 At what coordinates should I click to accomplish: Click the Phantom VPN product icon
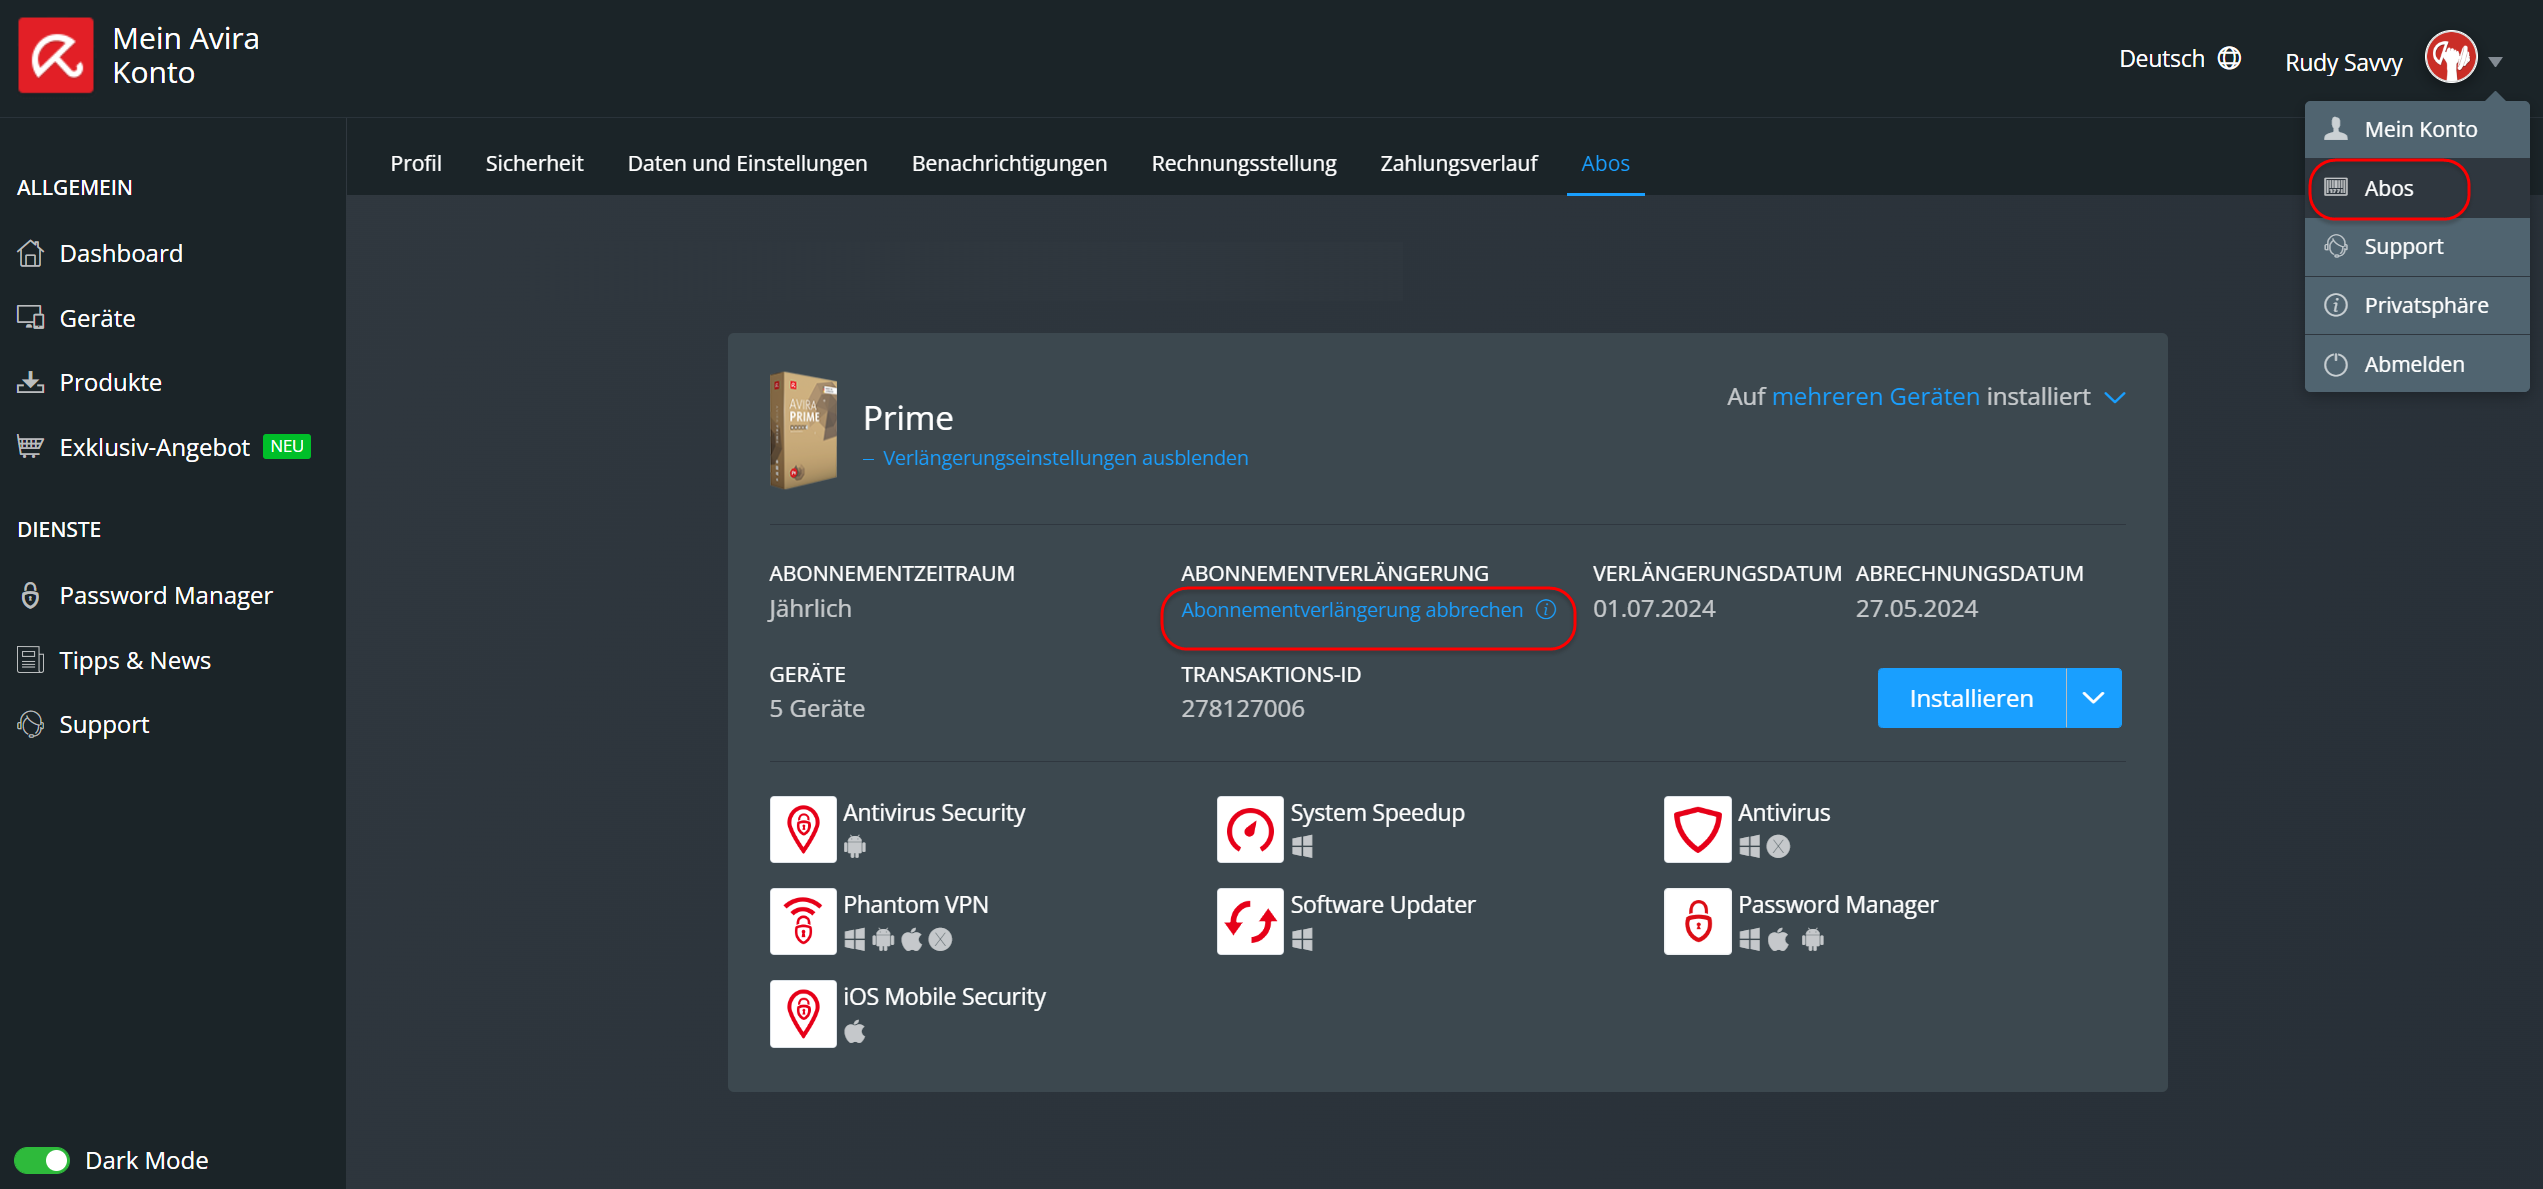point(803,921)
